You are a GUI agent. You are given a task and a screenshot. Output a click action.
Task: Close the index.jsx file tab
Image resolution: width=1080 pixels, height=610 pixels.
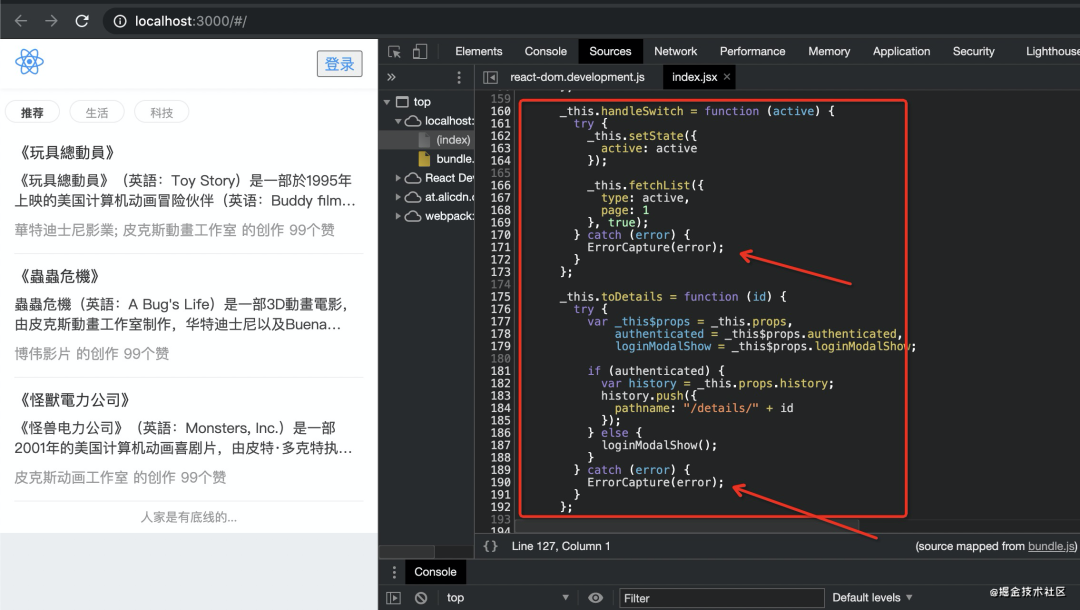727,77
